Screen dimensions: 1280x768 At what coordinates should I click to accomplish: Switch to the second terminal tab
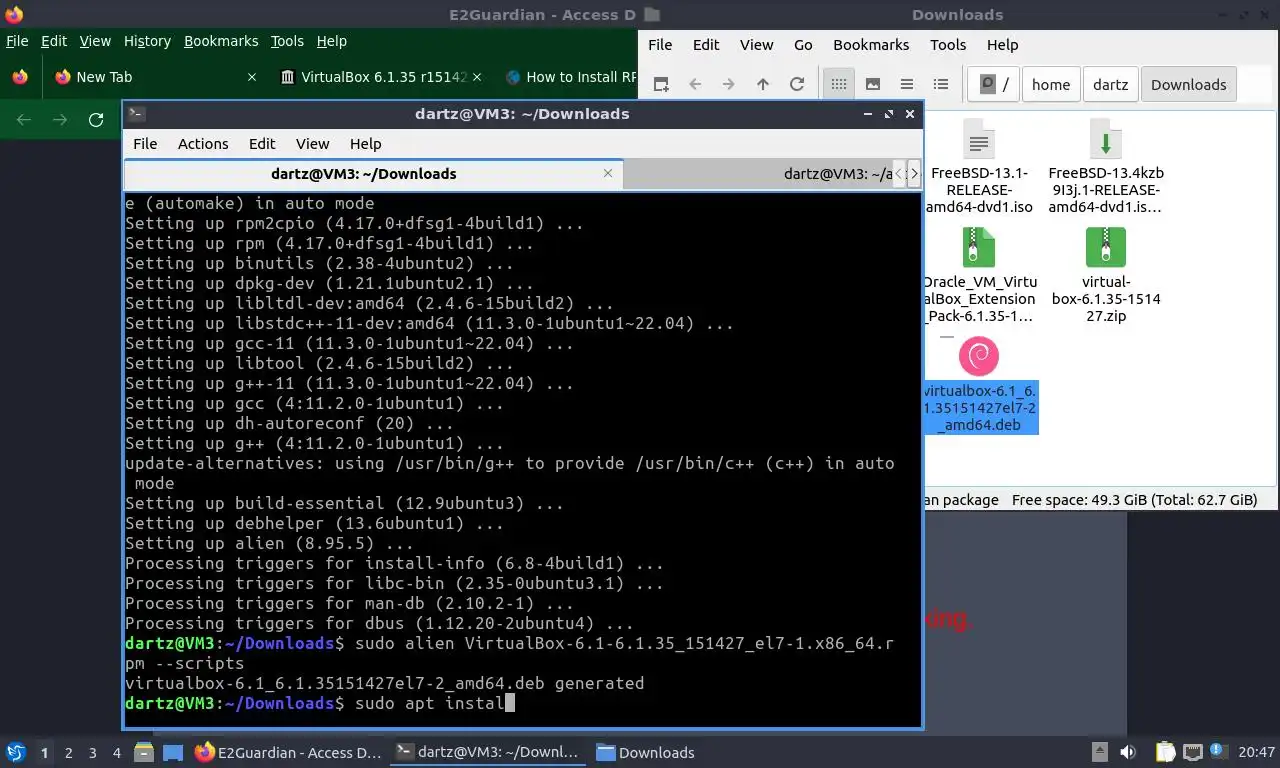(x=757, y=174)
